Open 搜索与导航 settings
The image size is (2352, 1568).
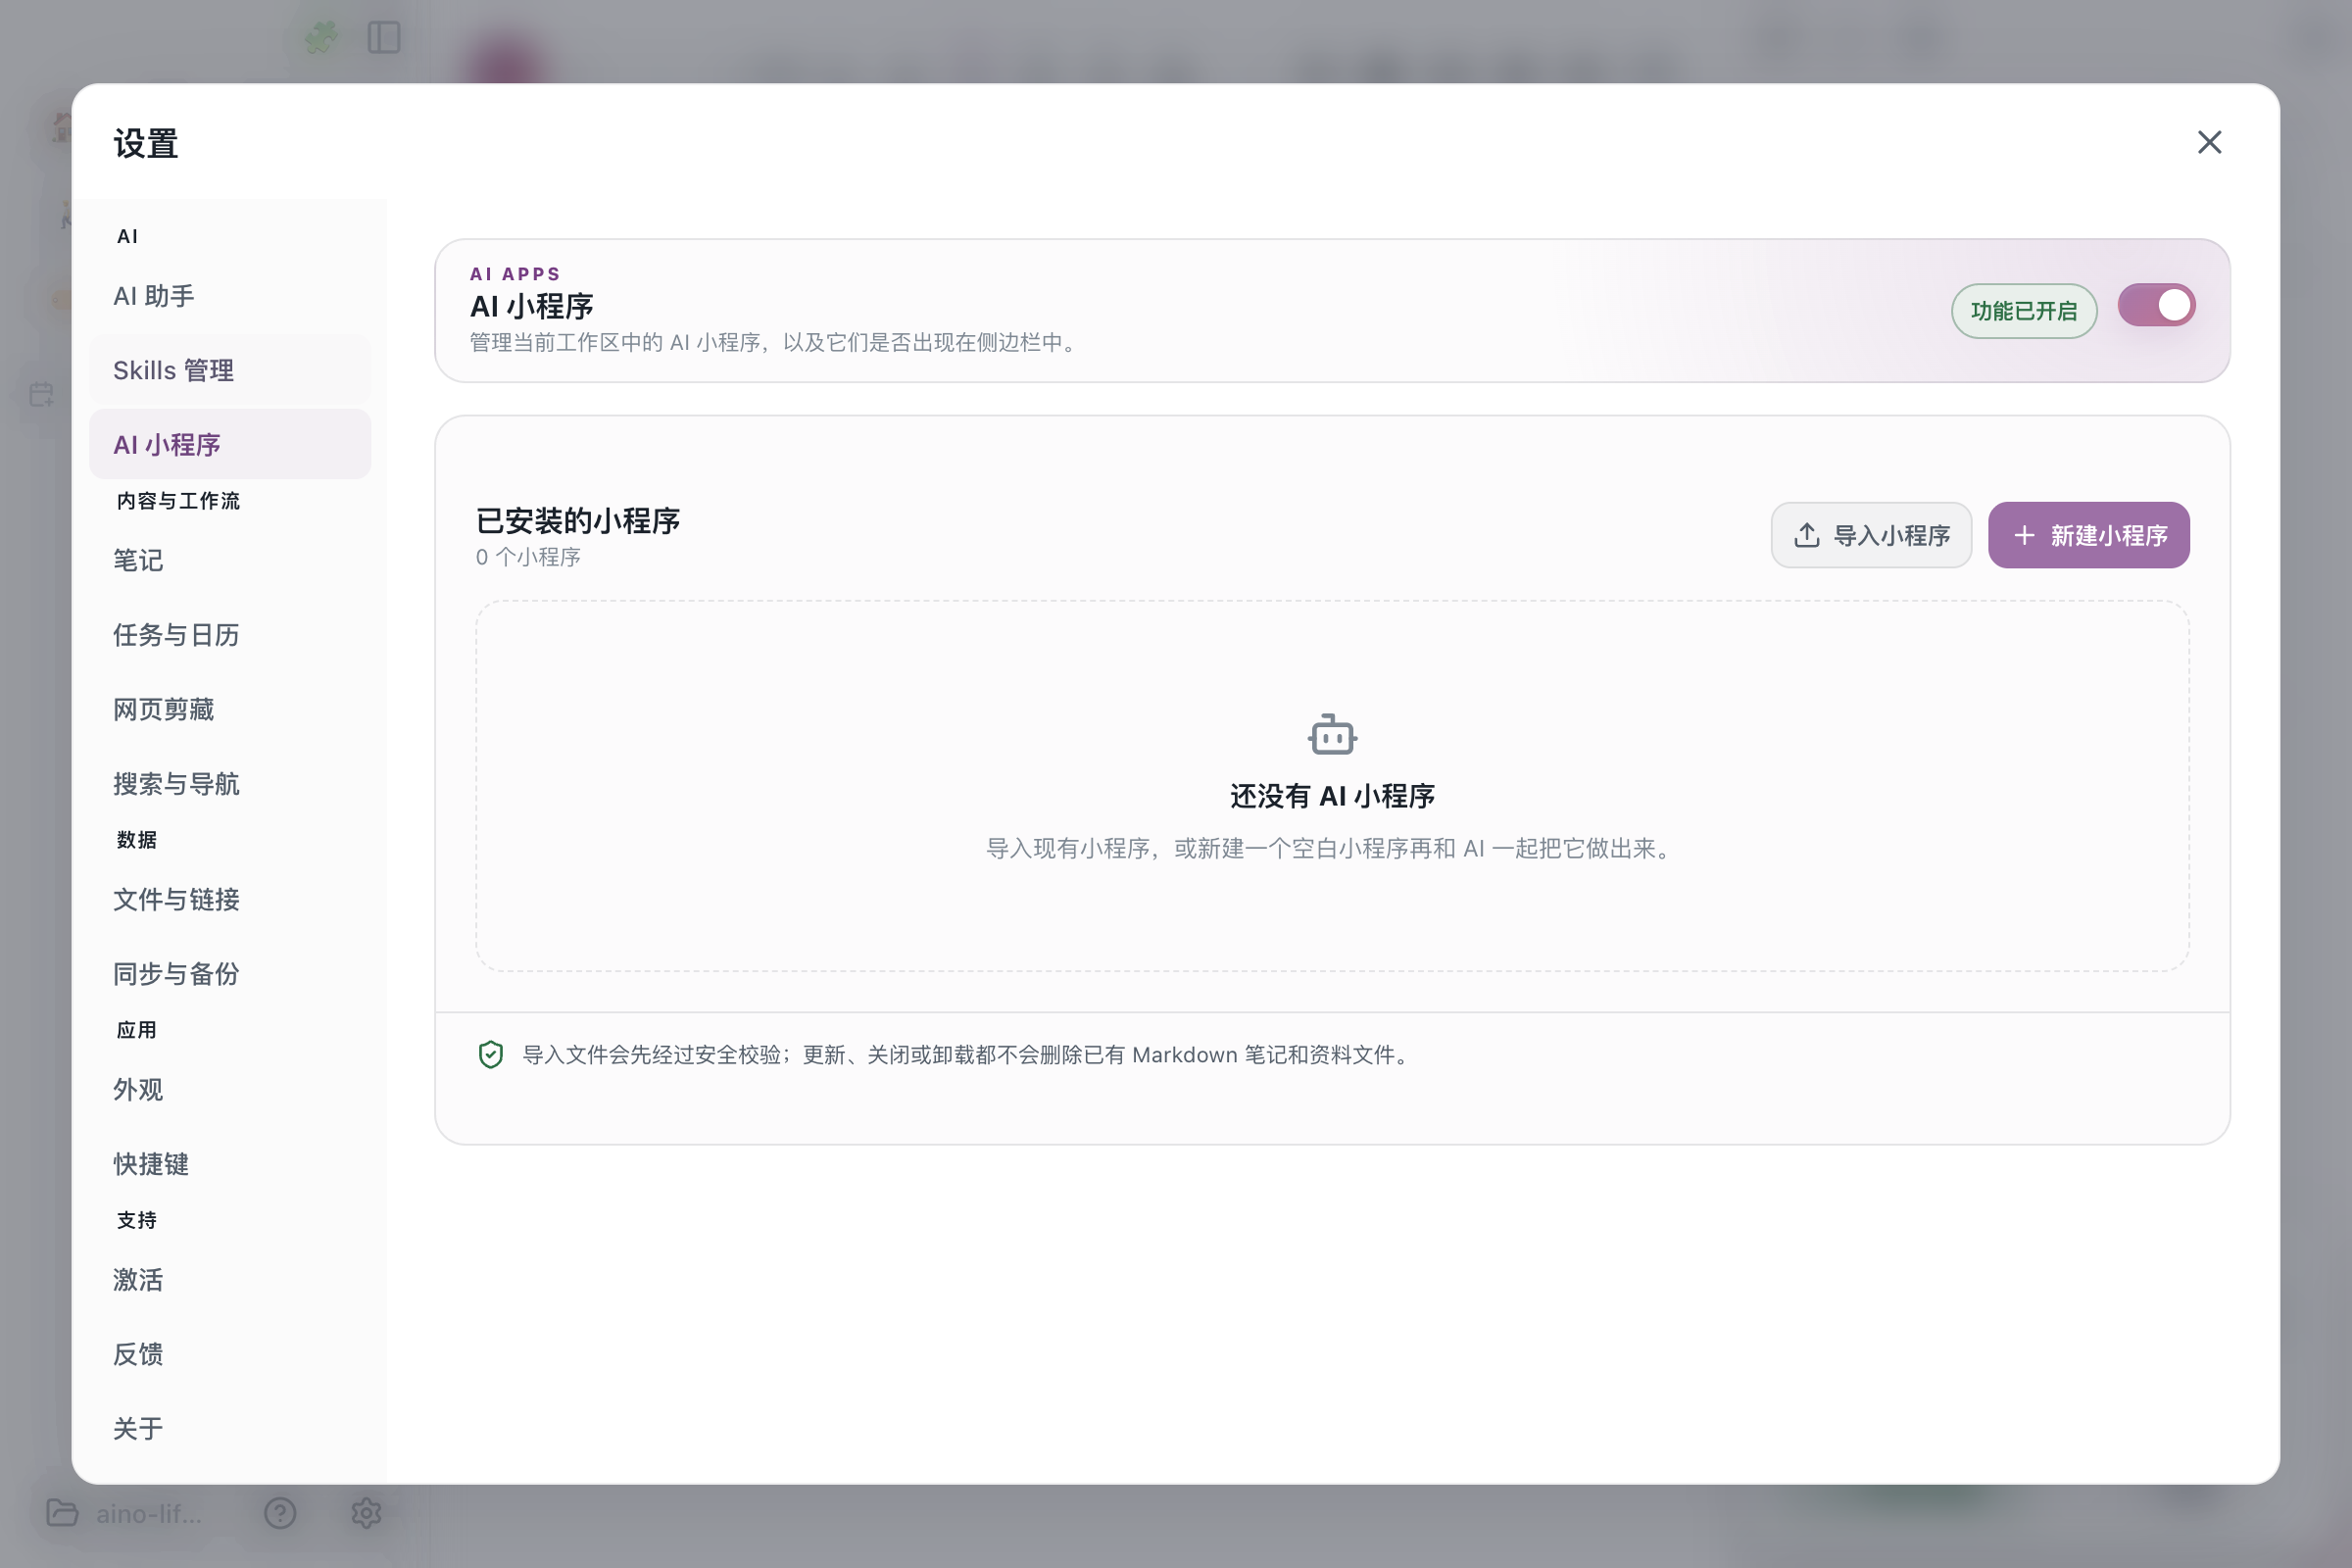(230, 784)
